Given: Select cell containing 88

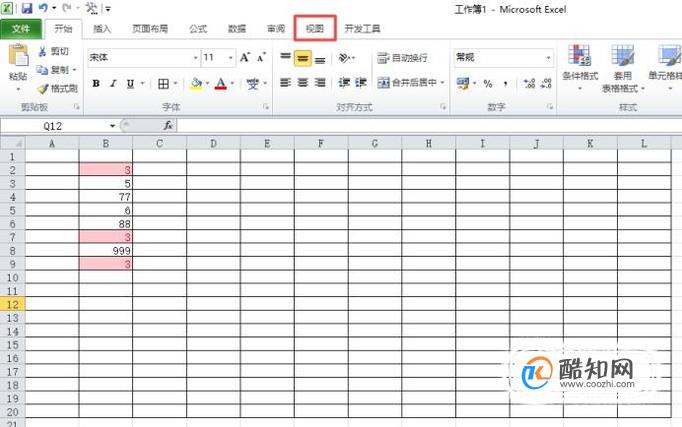Looking at the screenshot, I should 106,224.
